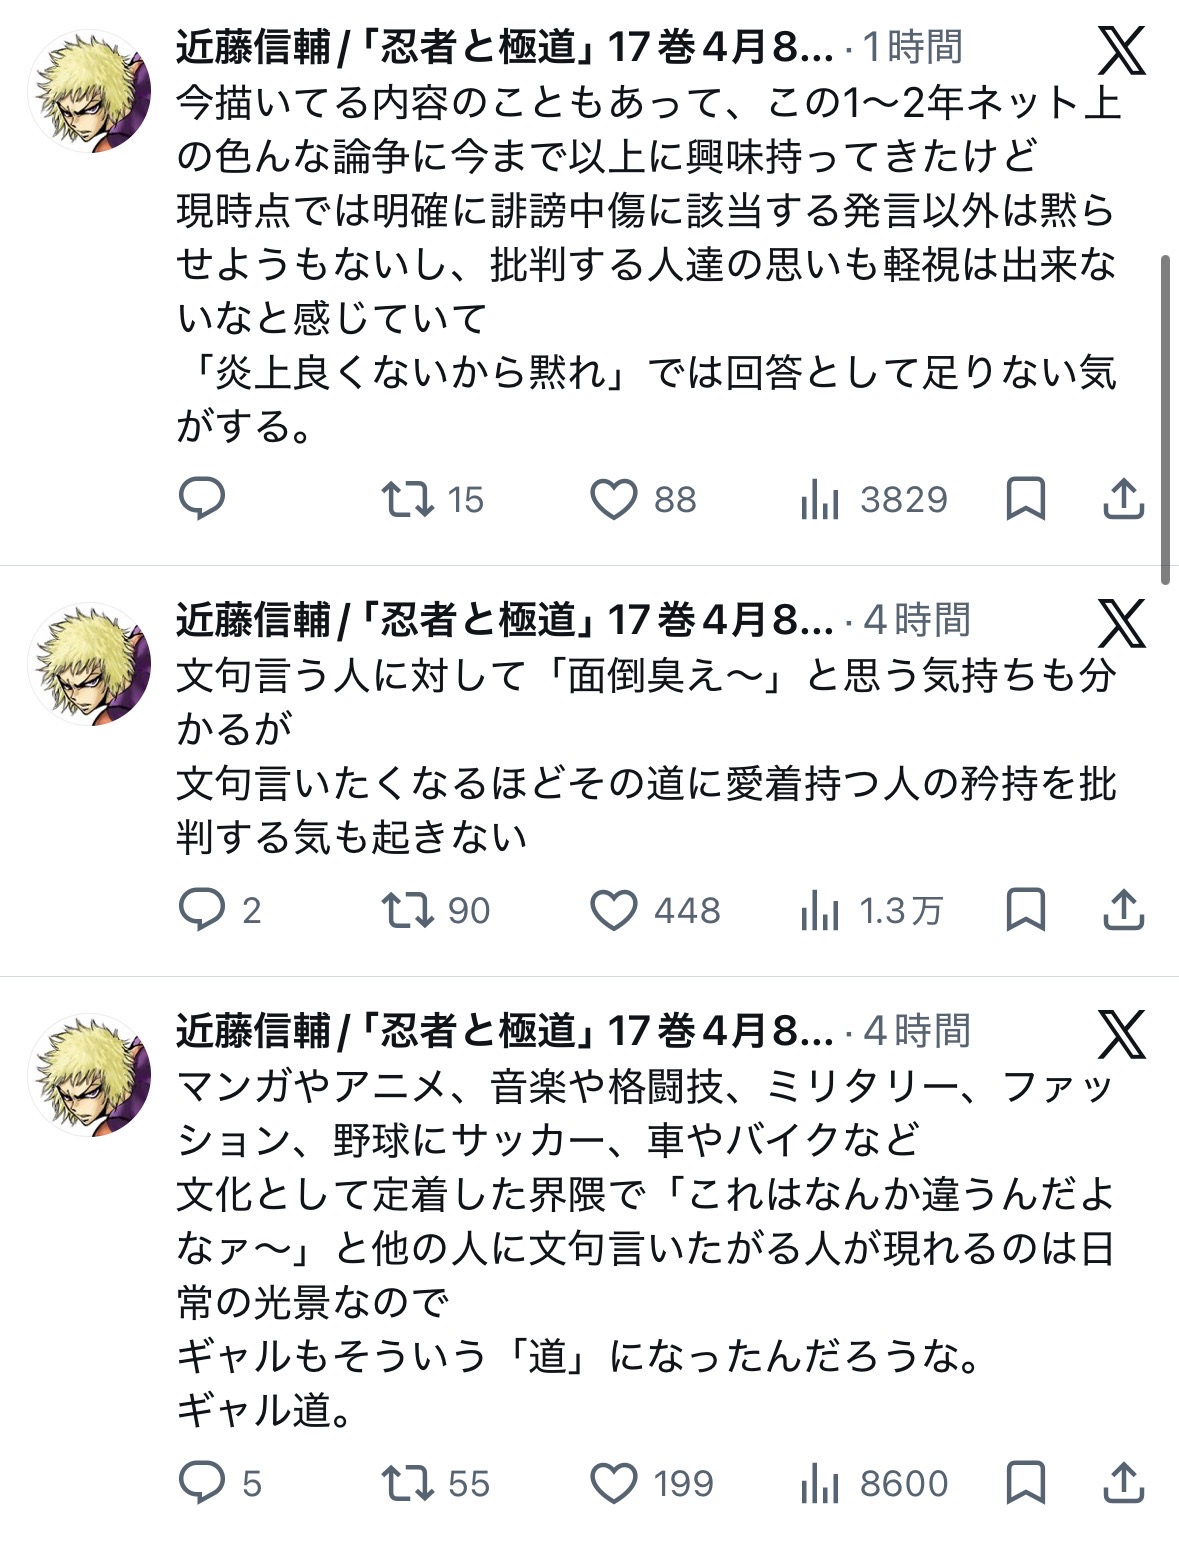The height and width of the screenshot is (1546, 1179).
Task: Bookmark the second tweet
Action: 1025,910
